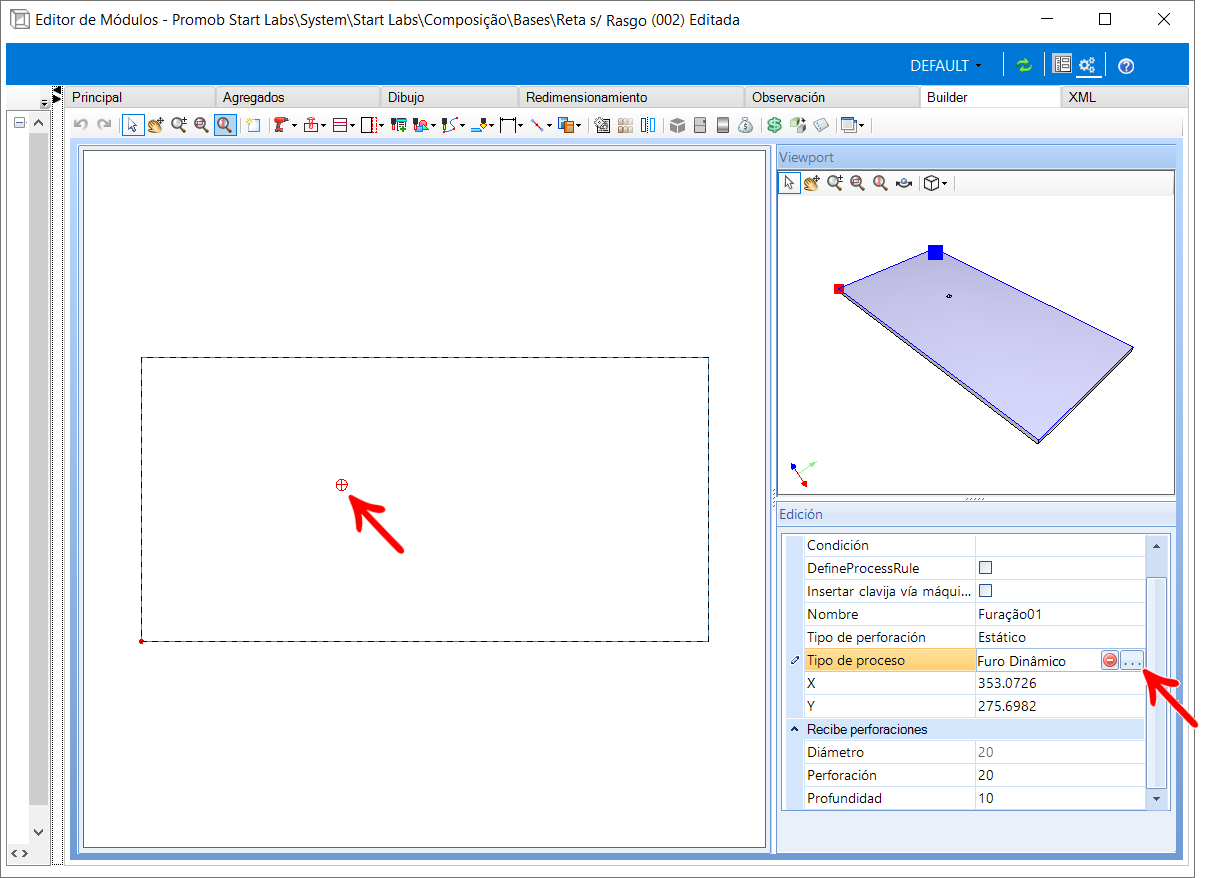Image resolution: width=1205 pixels, height=878 pixels.
Task: Select the pointer tool in main toolbar
Action: click(x=133, y=125)
